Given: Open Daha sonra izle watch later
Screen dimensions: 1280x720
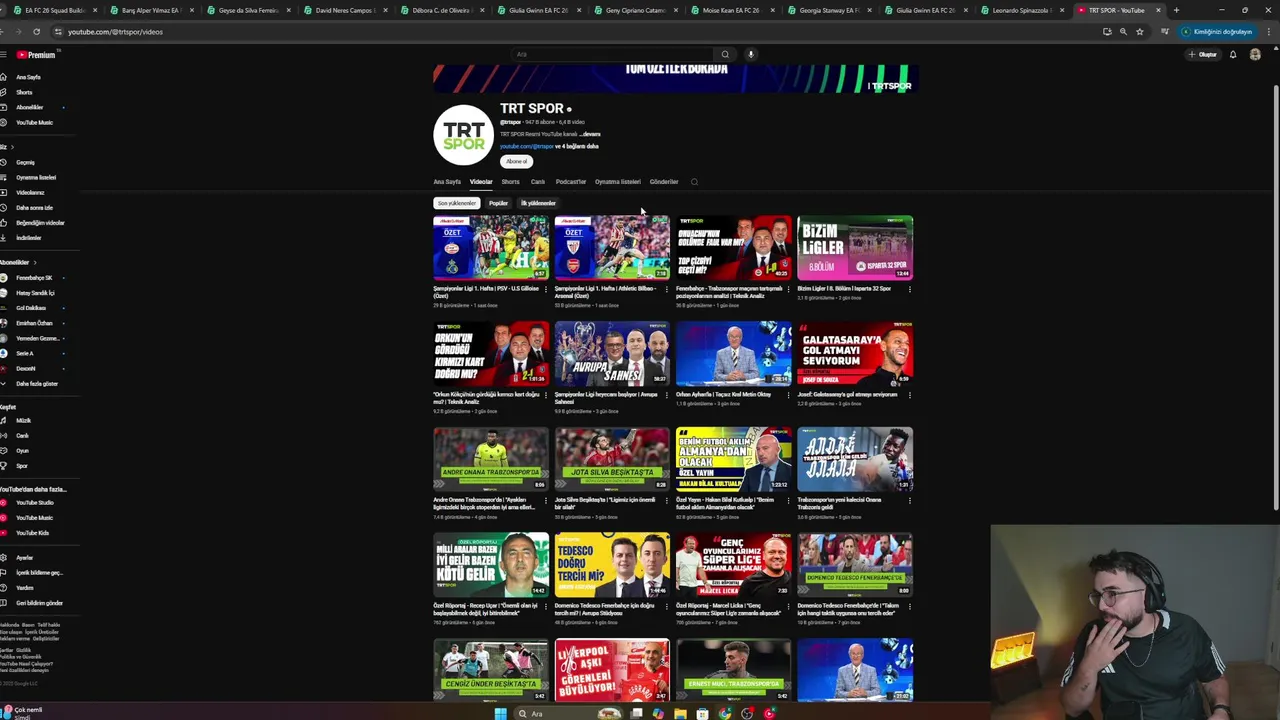Looking at the screenshot, I should 34,207.
